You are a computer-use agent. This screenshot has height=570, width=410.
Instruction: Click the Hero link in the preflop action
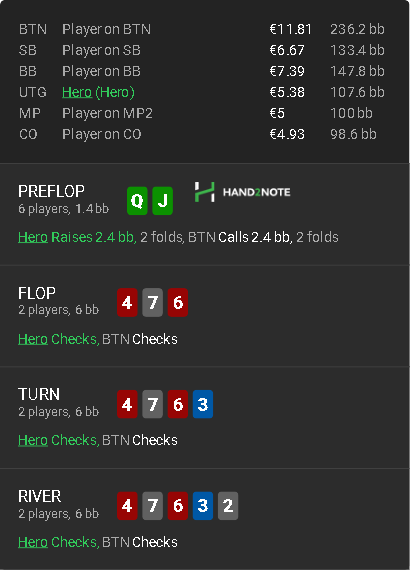(x=33, y=237)
